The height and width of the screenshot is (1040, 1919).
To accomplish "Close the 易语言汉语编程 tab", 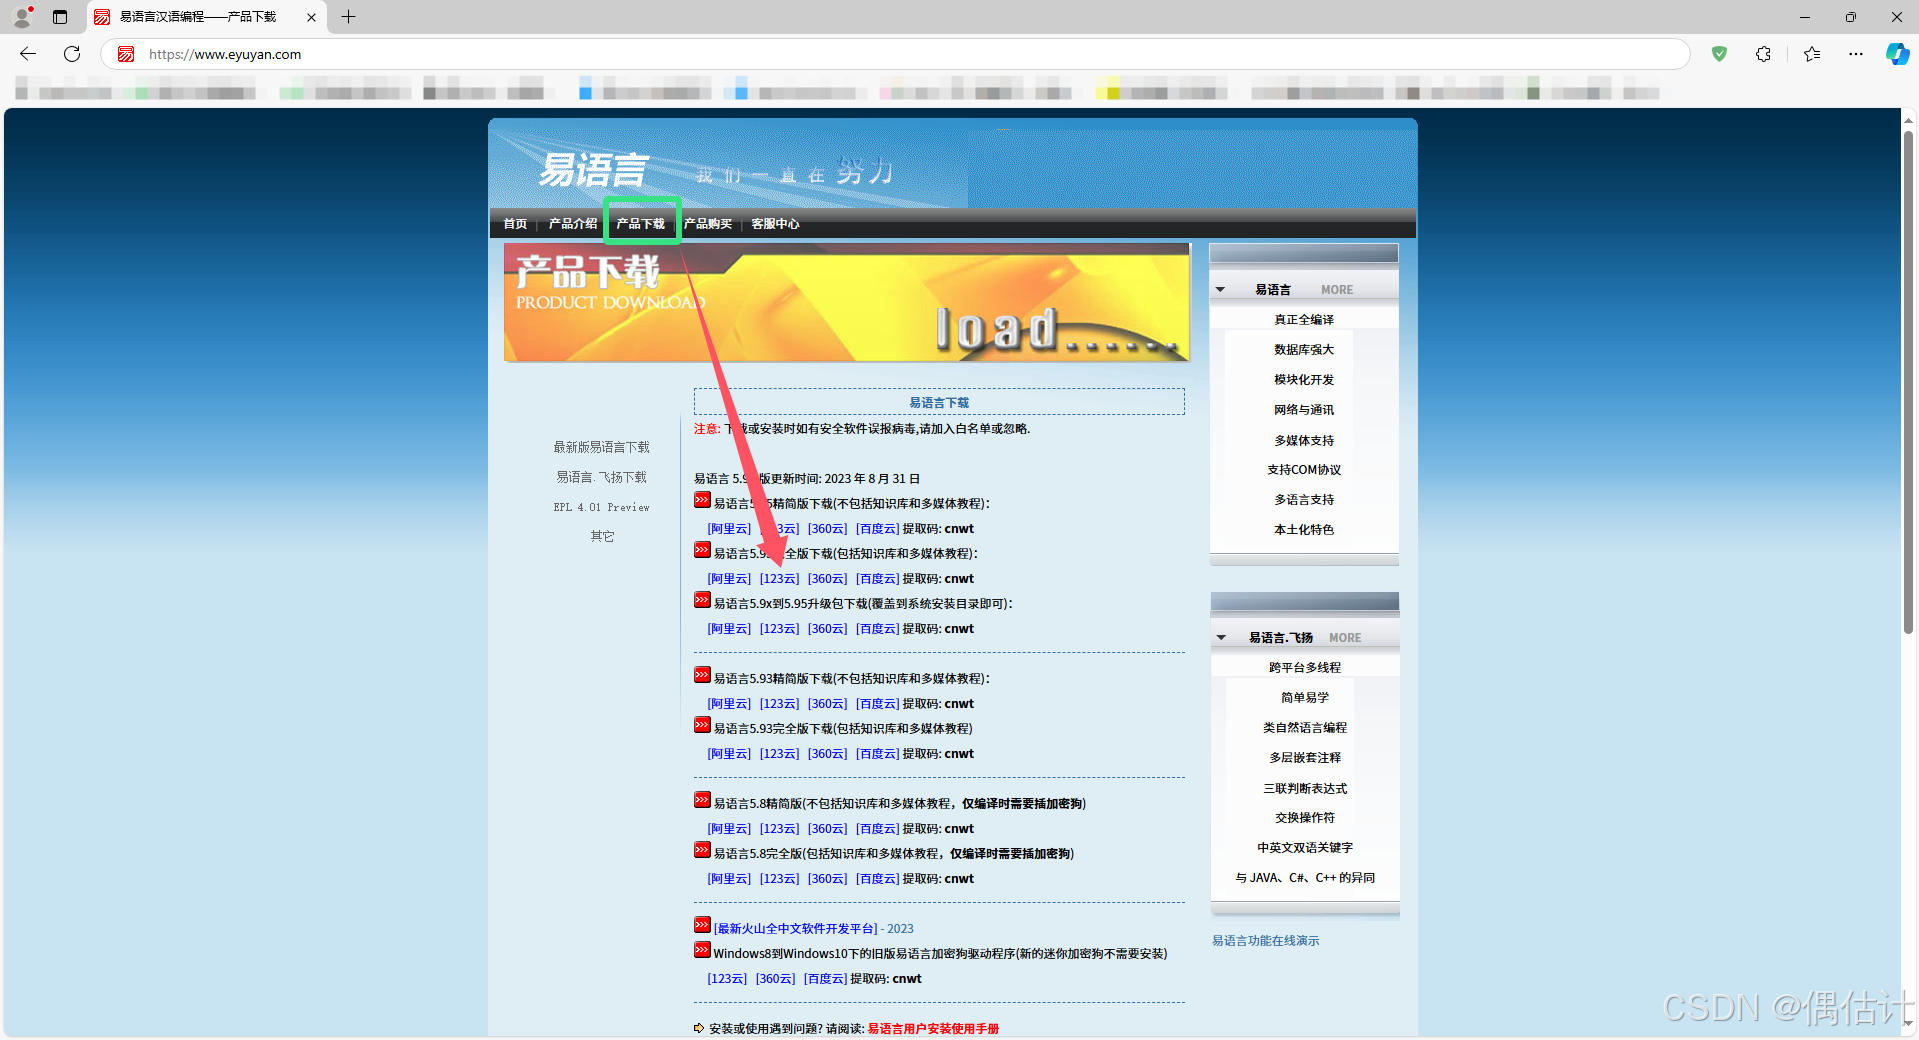I will point(311,17).
